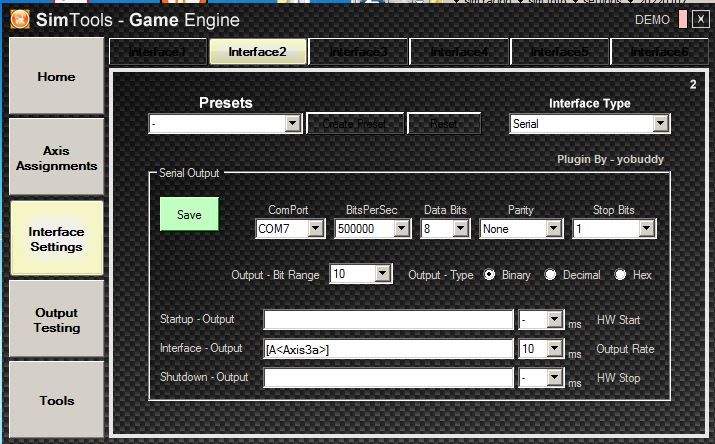
Task: Switch to Interface5 tab
Action: point(560,52)
